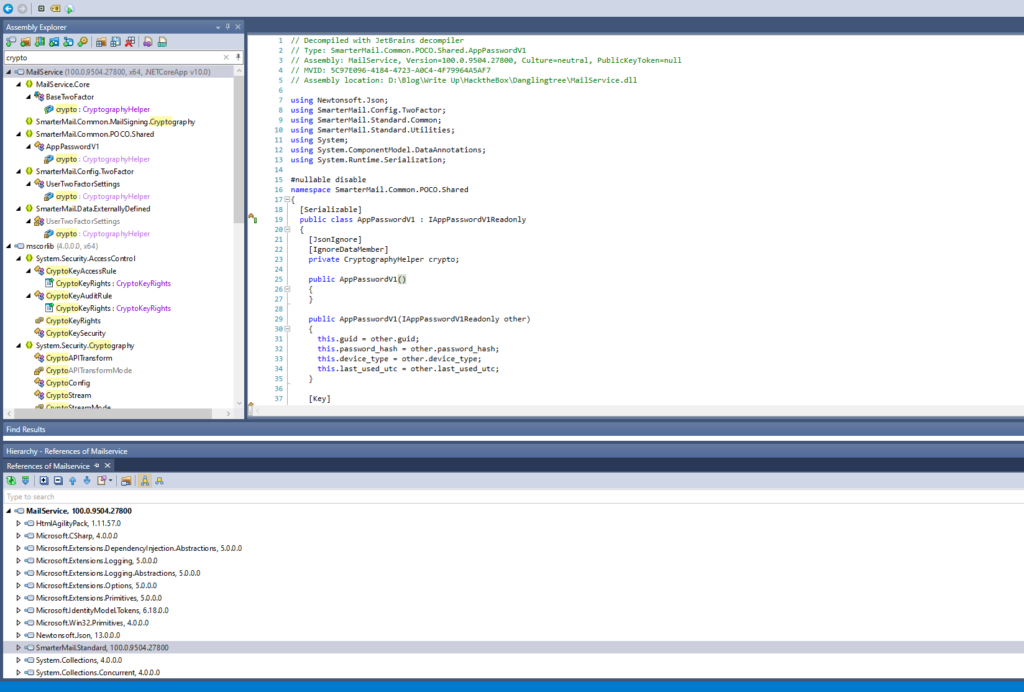Toggle the highlighted referenced-assemblies hierarchy mode
The height and width of the screenshot is (692, 1024).
click(x=145, y=481)
